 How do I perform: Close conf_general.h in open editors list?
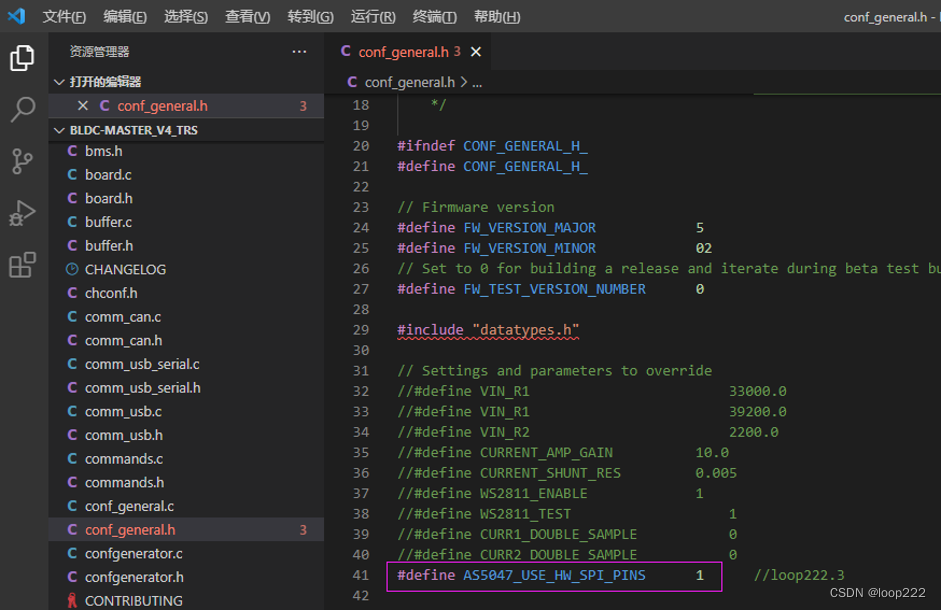point(83,106)
